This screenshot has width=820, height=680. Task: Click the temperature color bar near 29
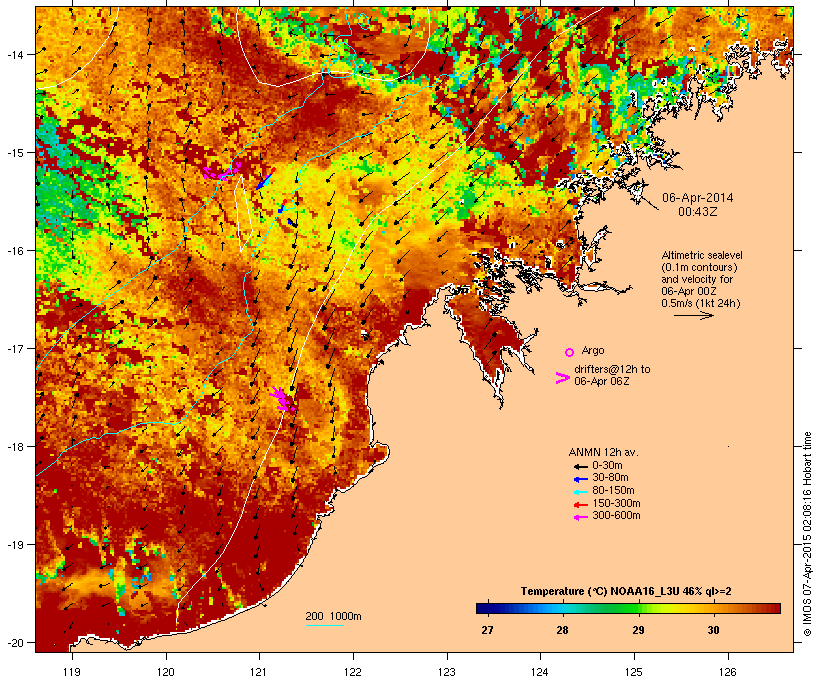(638, 608)
